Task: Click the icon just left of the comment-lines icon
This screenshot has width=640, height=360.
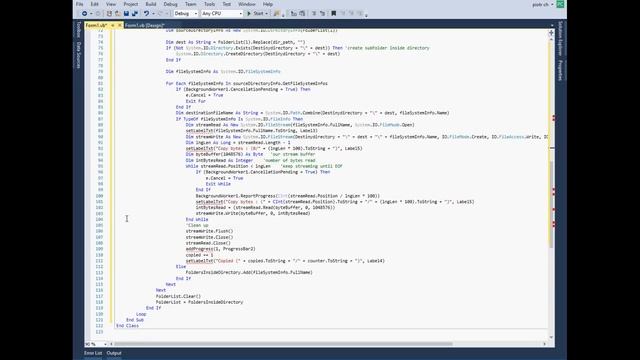Action: [x=302, y=13]
